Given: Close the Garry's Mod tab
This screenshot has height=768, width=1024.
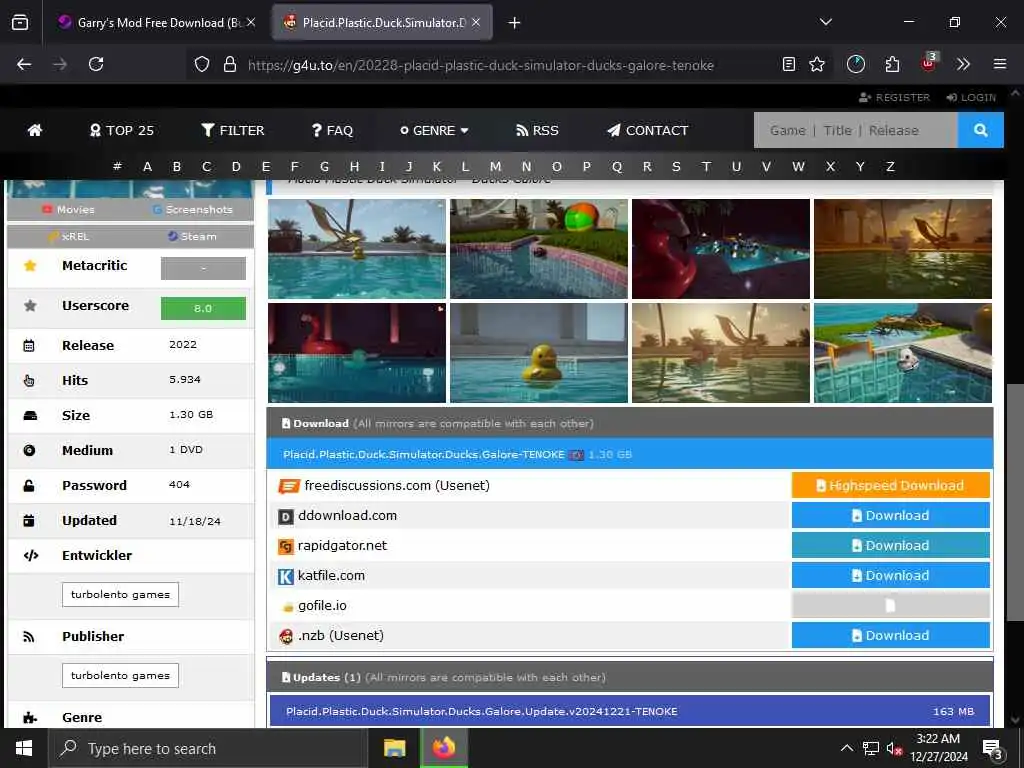Looking at the screenshot, I should pos(251,22).
